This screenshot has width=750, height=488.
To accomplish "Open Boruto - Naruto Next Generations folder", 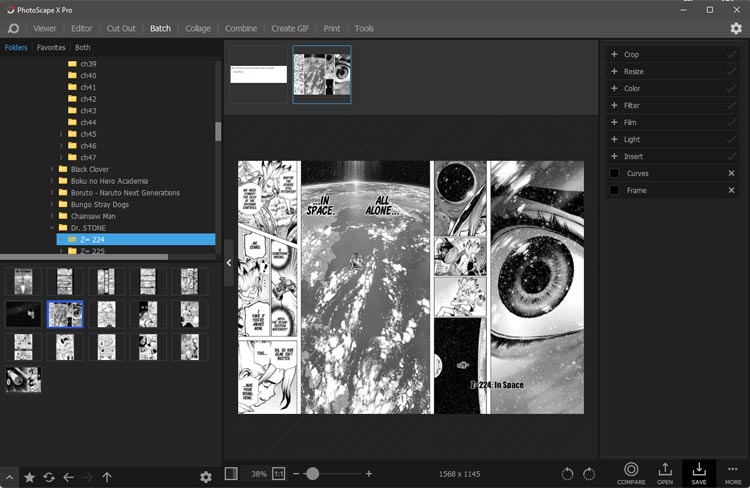I will click(x=125, y=193).
